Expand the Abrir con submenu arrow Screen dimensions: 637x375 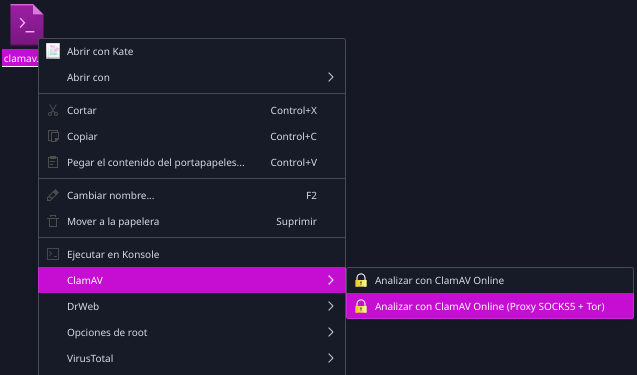[x=331, y=77]
